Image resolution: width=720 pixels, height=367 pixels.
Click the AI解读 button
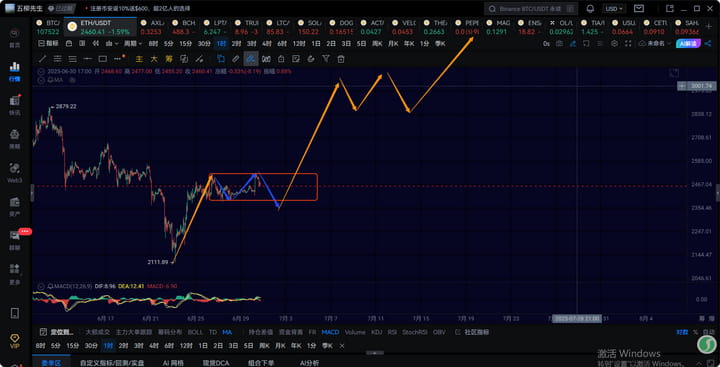(687, 44)
